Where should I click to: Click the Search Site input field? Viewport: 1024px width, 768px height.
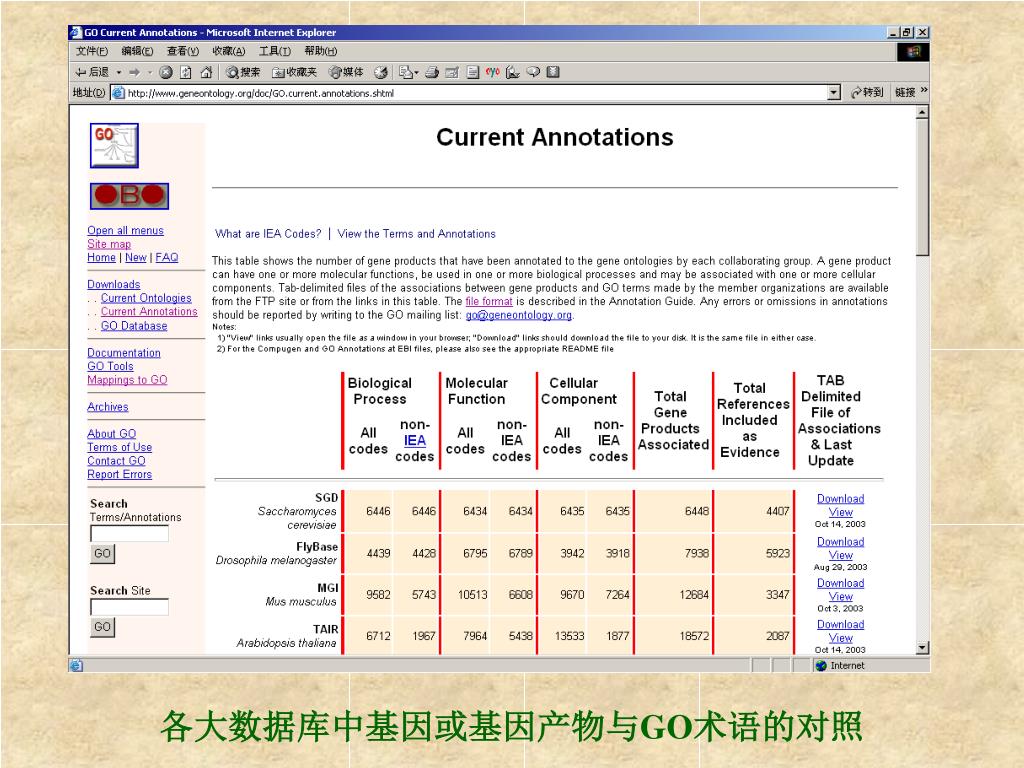[129, 607]
